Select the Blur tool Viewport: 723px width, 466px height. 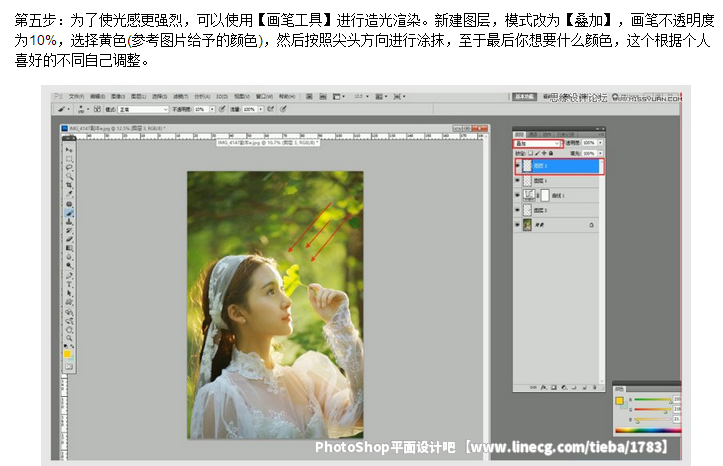(x=69, y=257)
